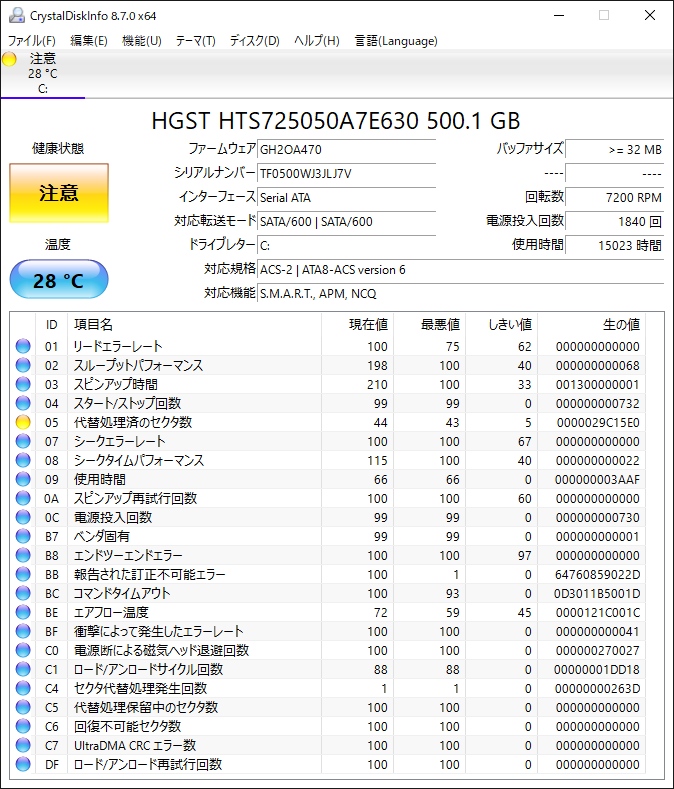This screenshot has width=674, height=789.
Task: Click the blue status orb for 回復不可能セクタ数 row
Action: pos(23,726)
